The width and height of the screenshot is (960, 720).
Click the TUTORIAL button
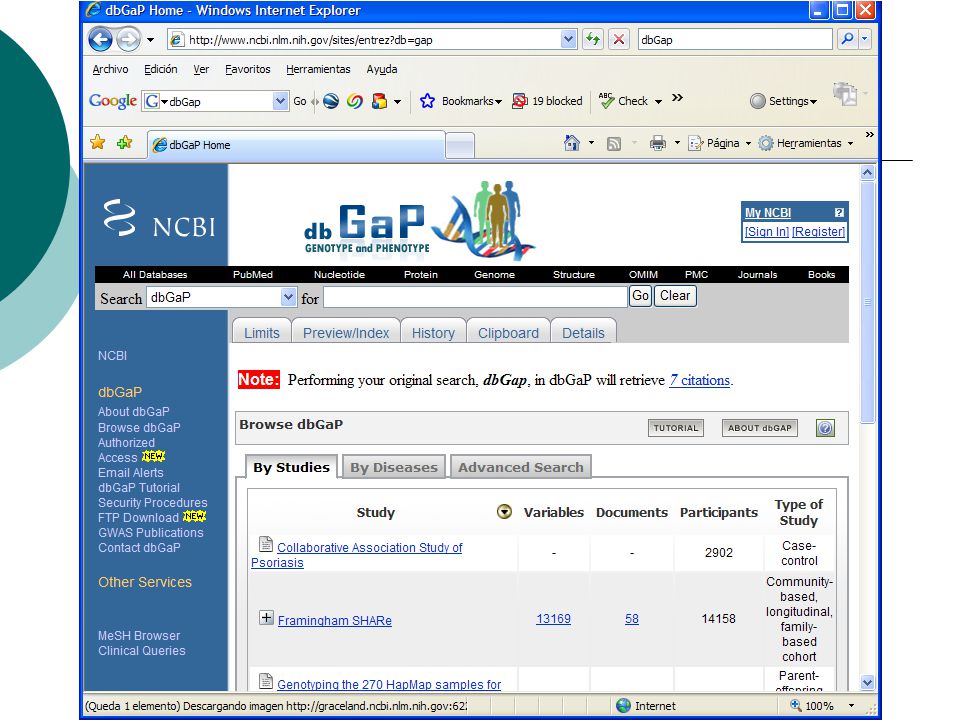675,428
